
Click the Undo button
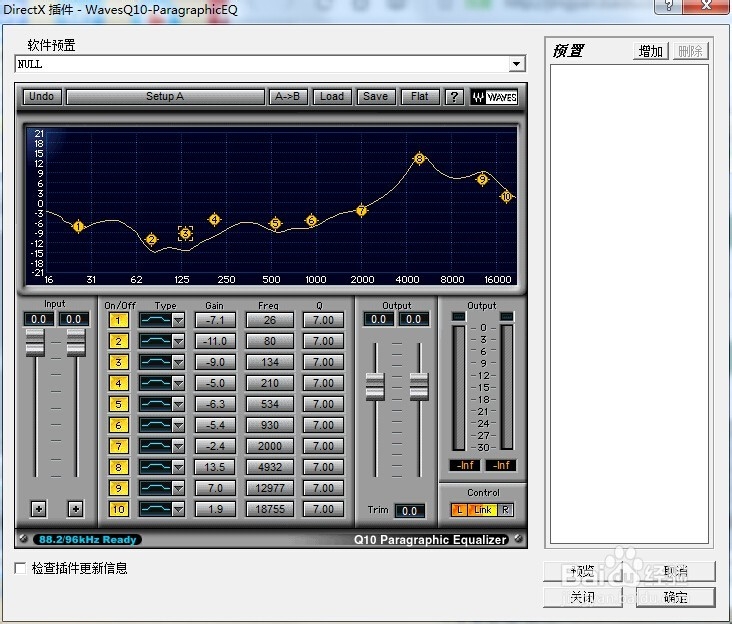[42, 97]
